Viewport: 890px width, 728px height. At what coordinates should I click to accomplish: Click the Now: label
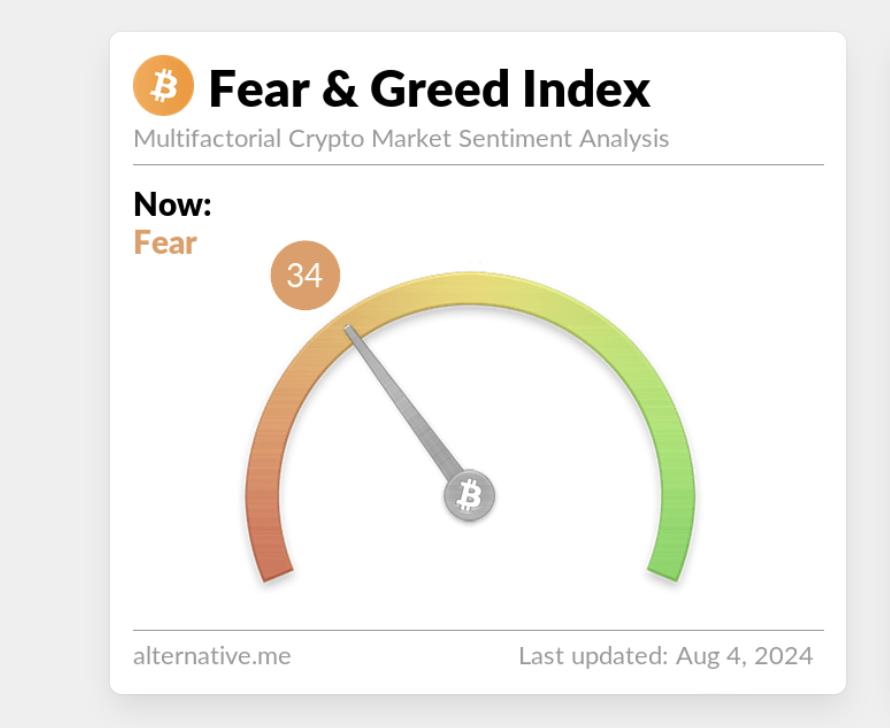tap(173, 204)
